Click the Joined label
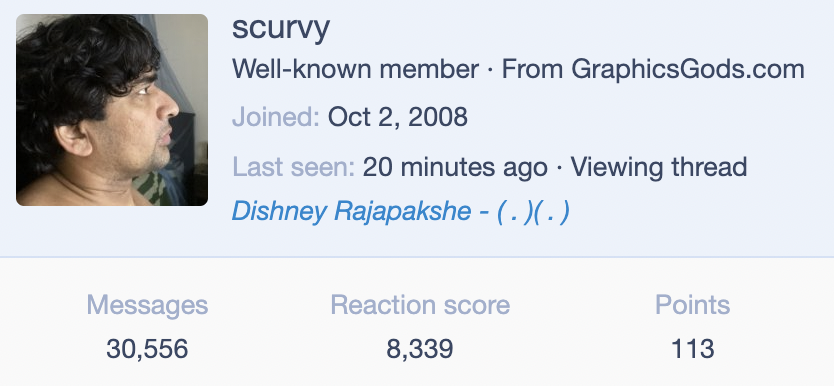This screenshot has height=386, width=834. [276, 118]
